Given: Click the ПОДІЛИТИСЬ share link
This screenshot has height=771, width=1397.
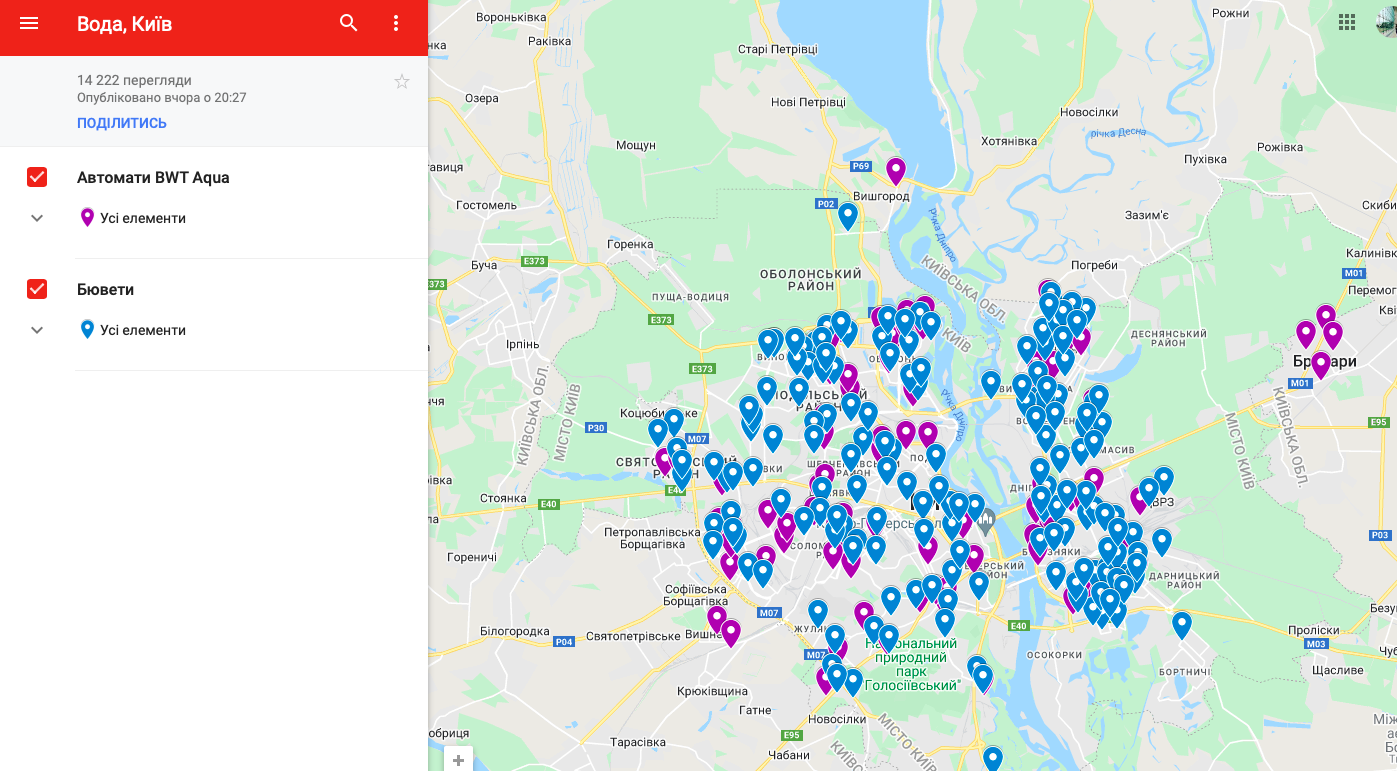Looking at the screenshot, I should point(122,123).
